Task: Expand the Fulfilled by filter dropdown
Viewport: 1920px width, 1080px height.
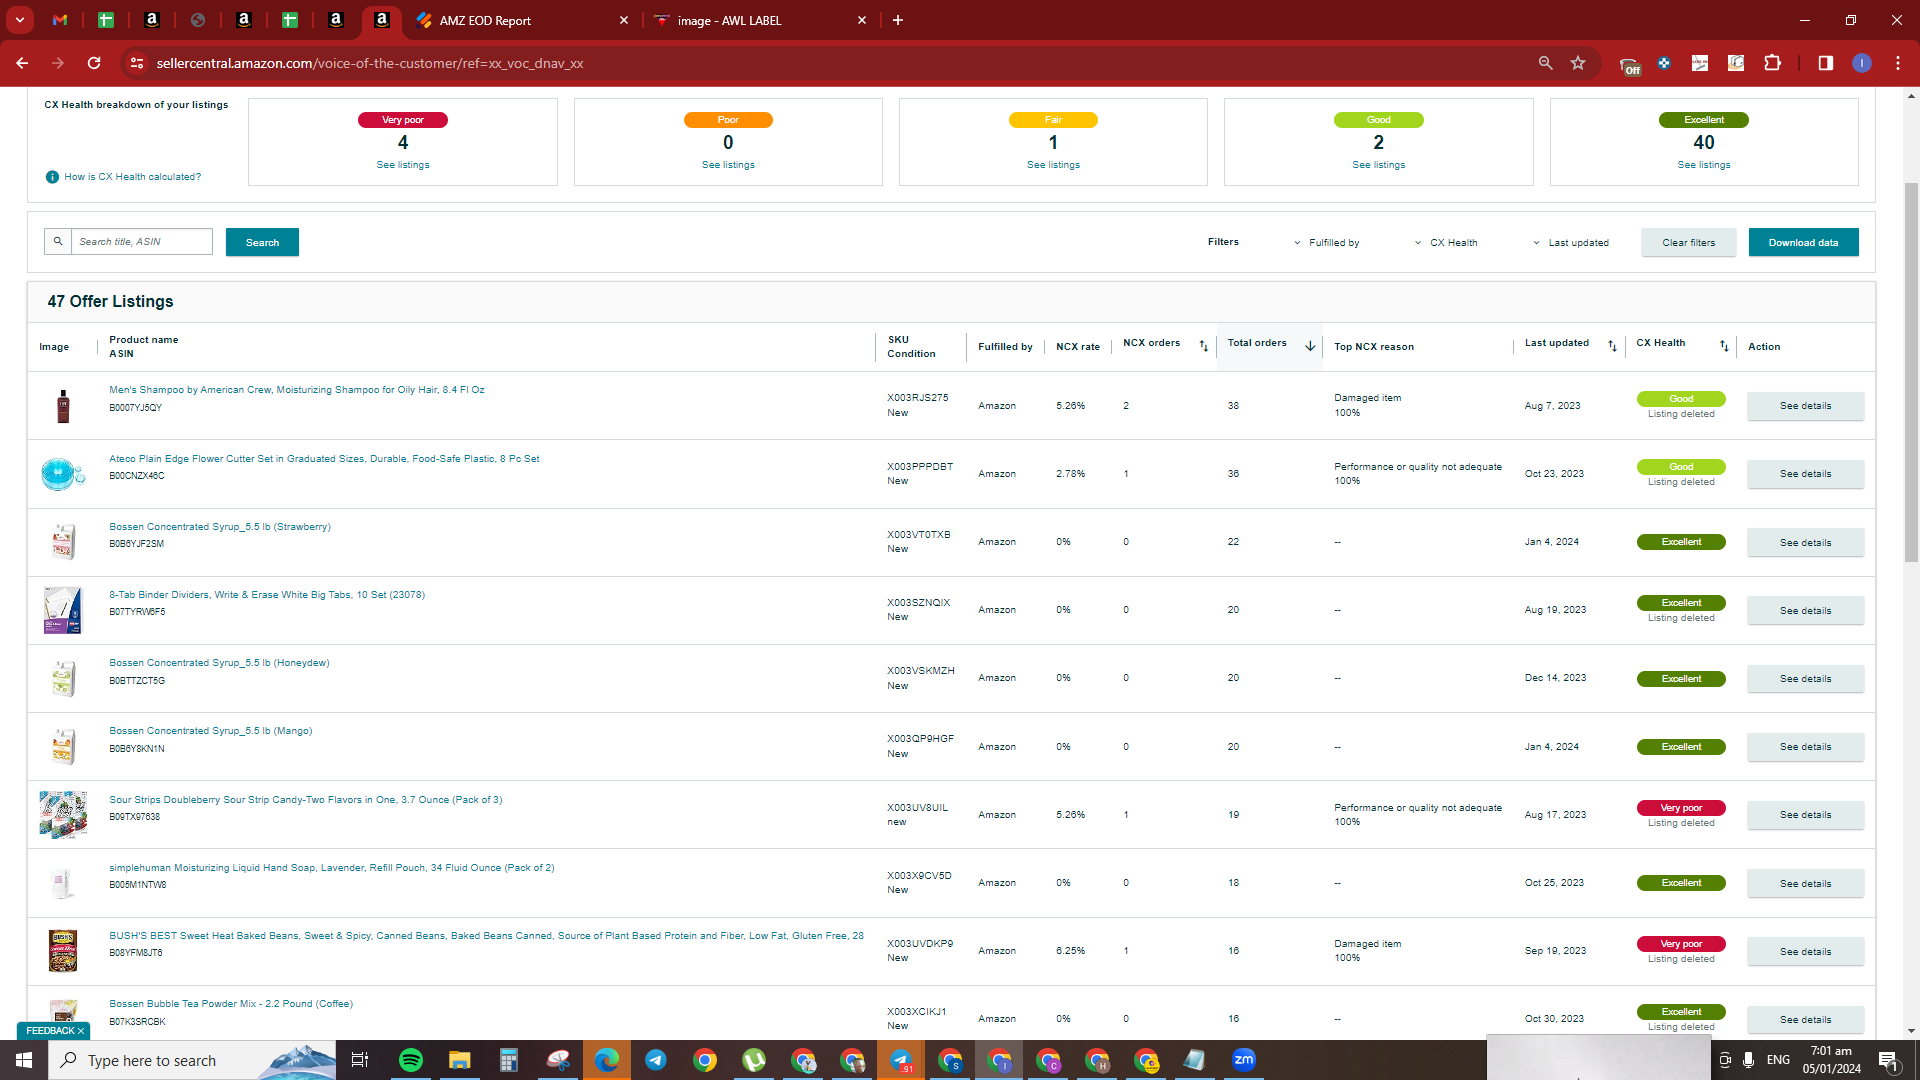Action: click(1327, 243)
